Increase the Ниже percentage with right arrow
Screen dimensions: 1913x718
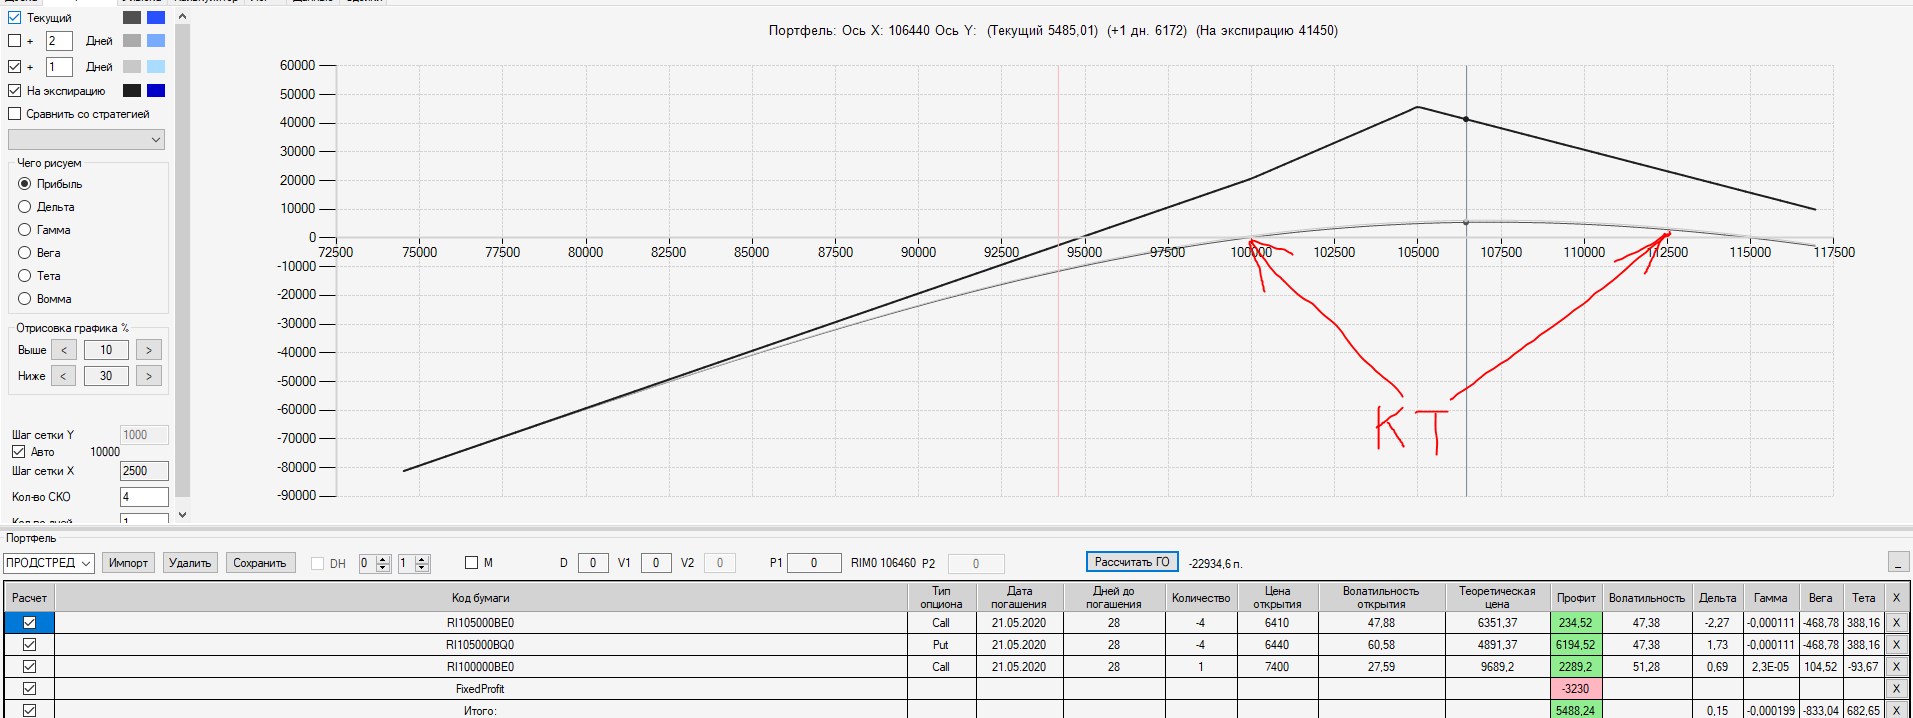point(149,376)
